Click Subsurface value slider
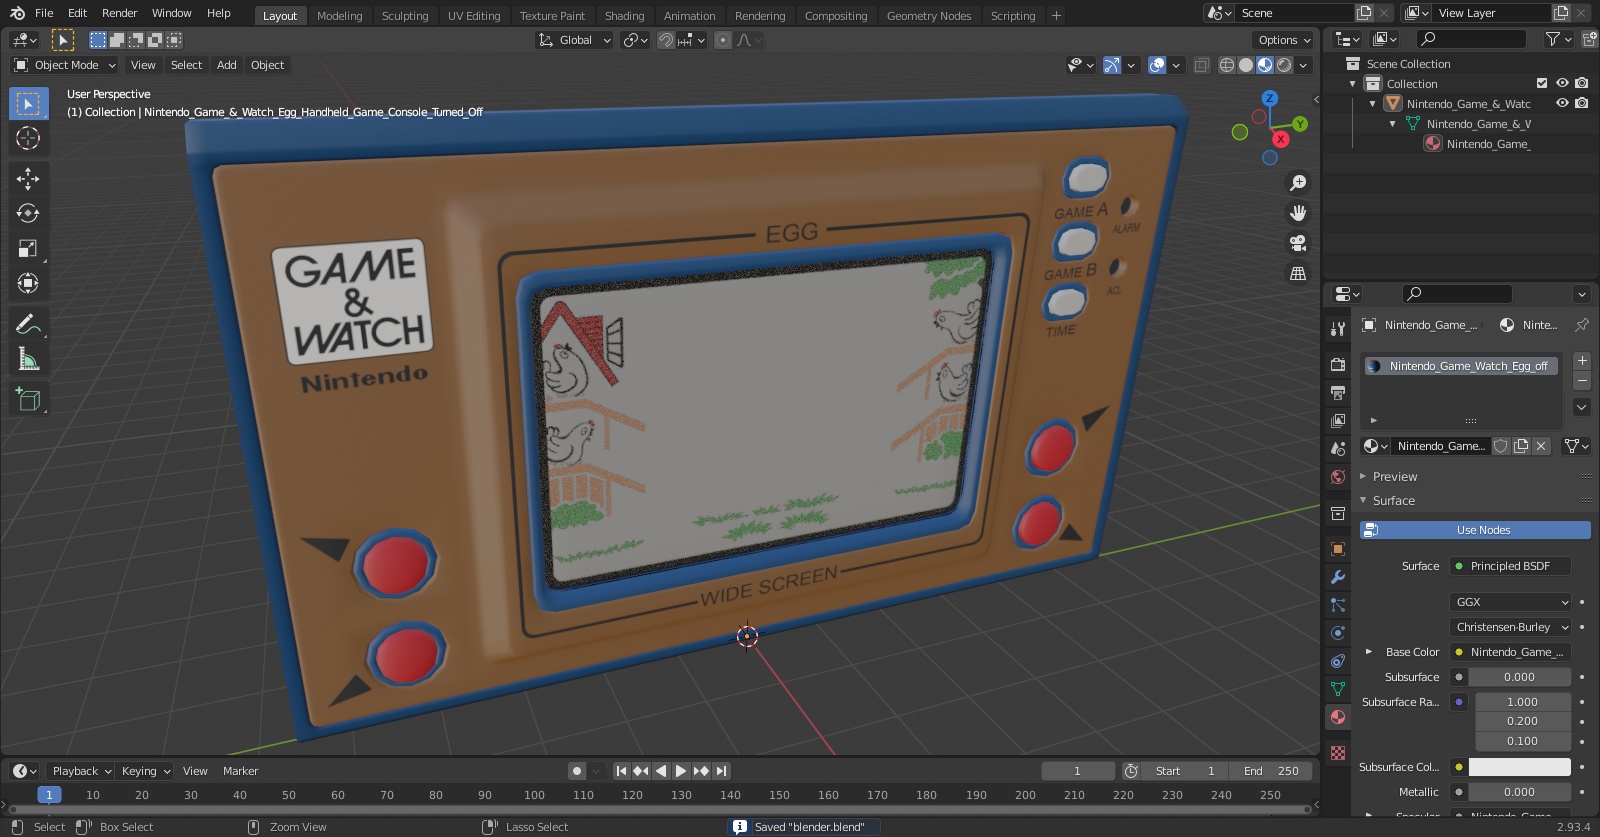 pyautogui.click(x=1519, y=677)
